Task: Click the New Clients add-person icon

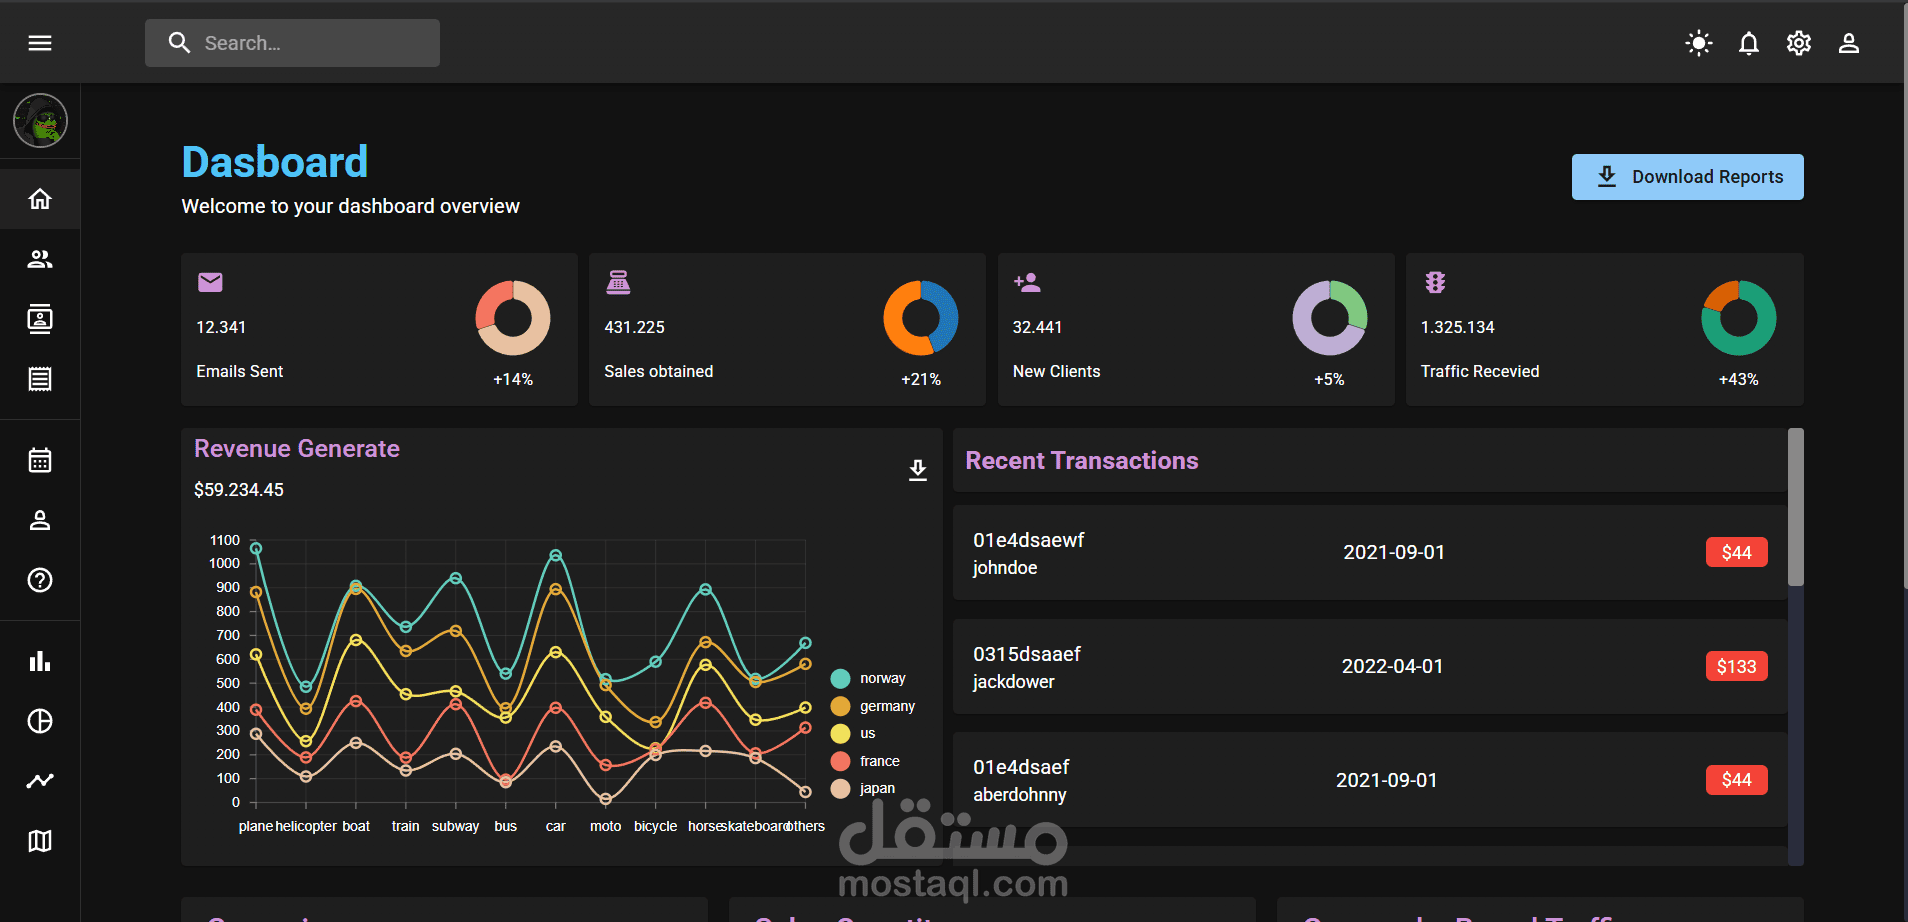Action: tap(1027, 283)
